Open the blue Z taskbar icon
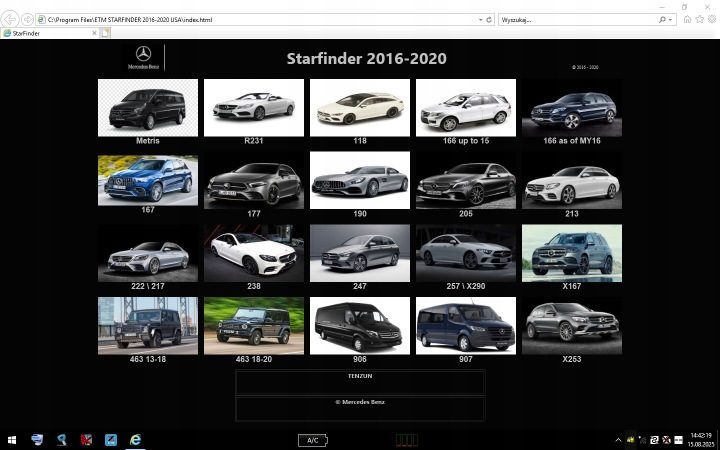 pos(111,439)
